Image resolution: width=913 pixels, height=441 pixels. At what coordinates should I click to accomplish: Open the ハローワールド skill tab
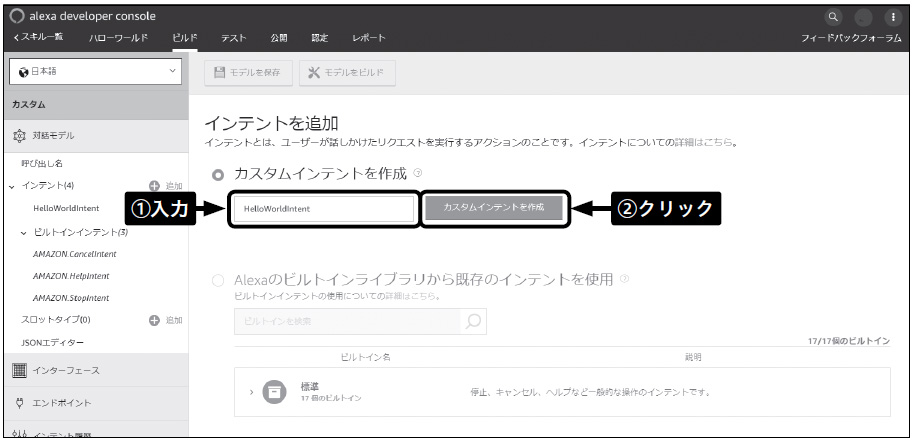(118, 38)
